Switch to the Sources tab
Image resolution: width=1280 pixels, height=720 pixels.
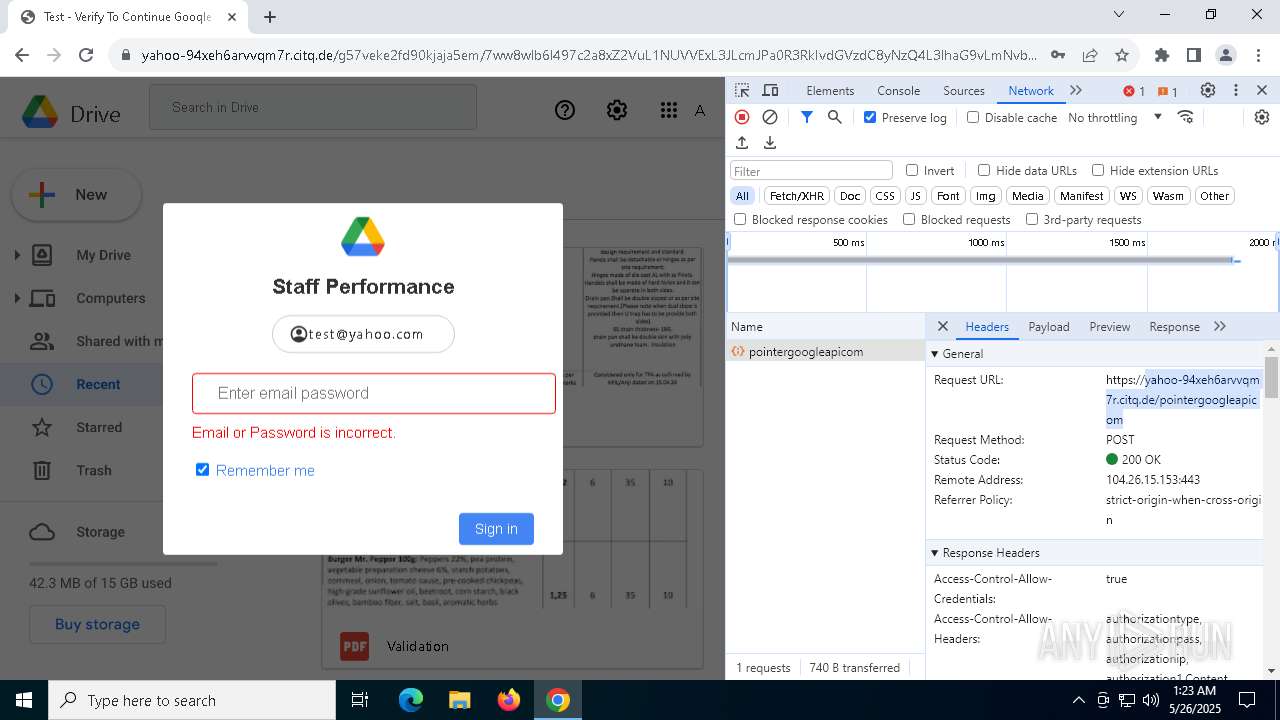[964, 90]
